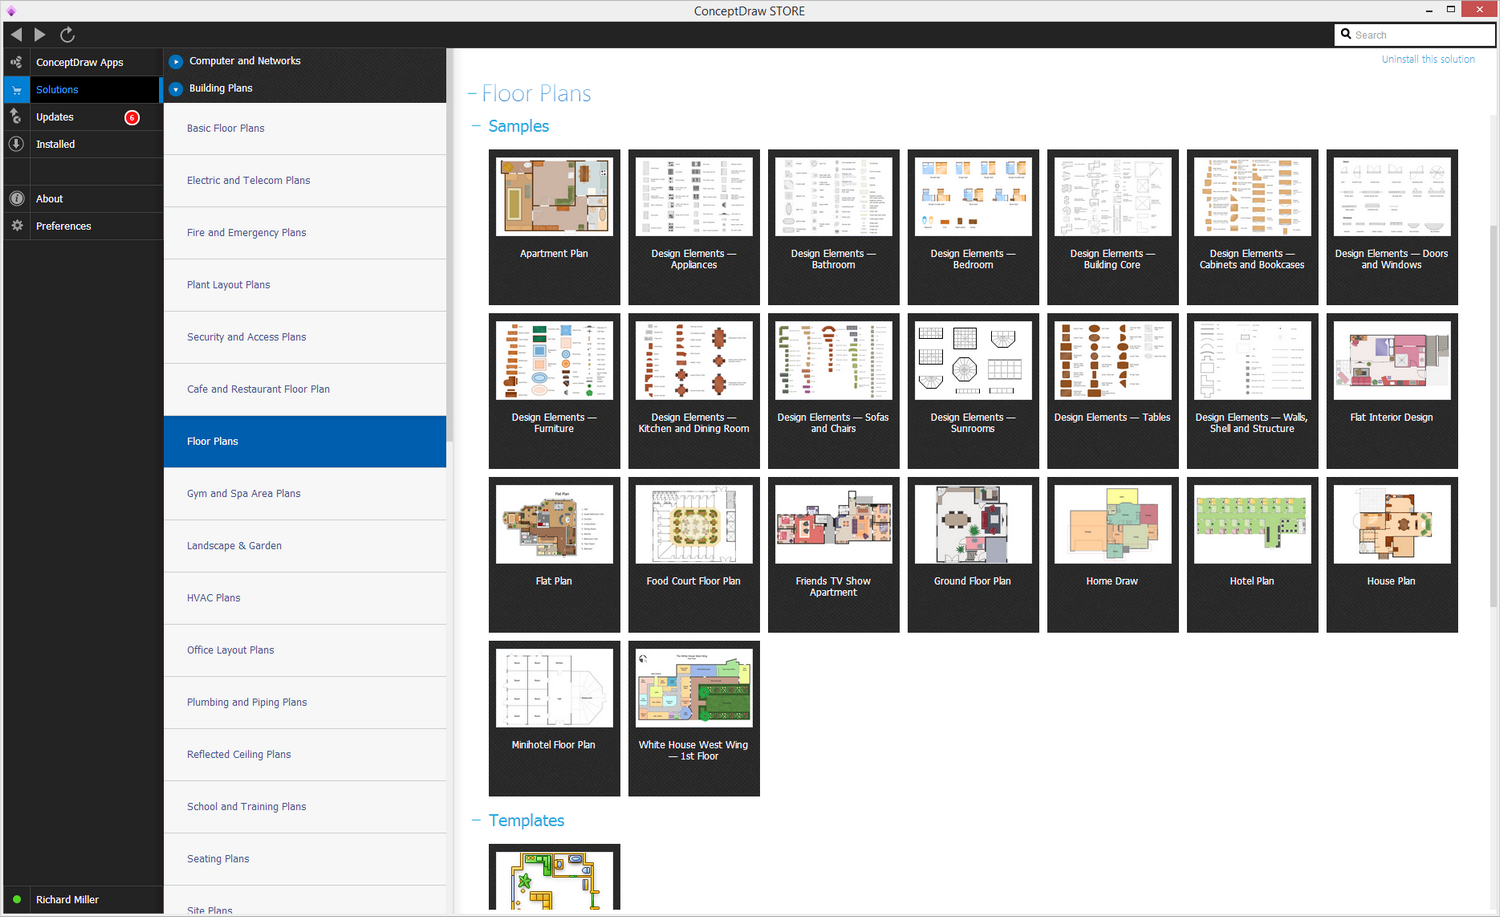Click the About info icon
Viewport: 1500px width, 917px height.
point(16,199)
